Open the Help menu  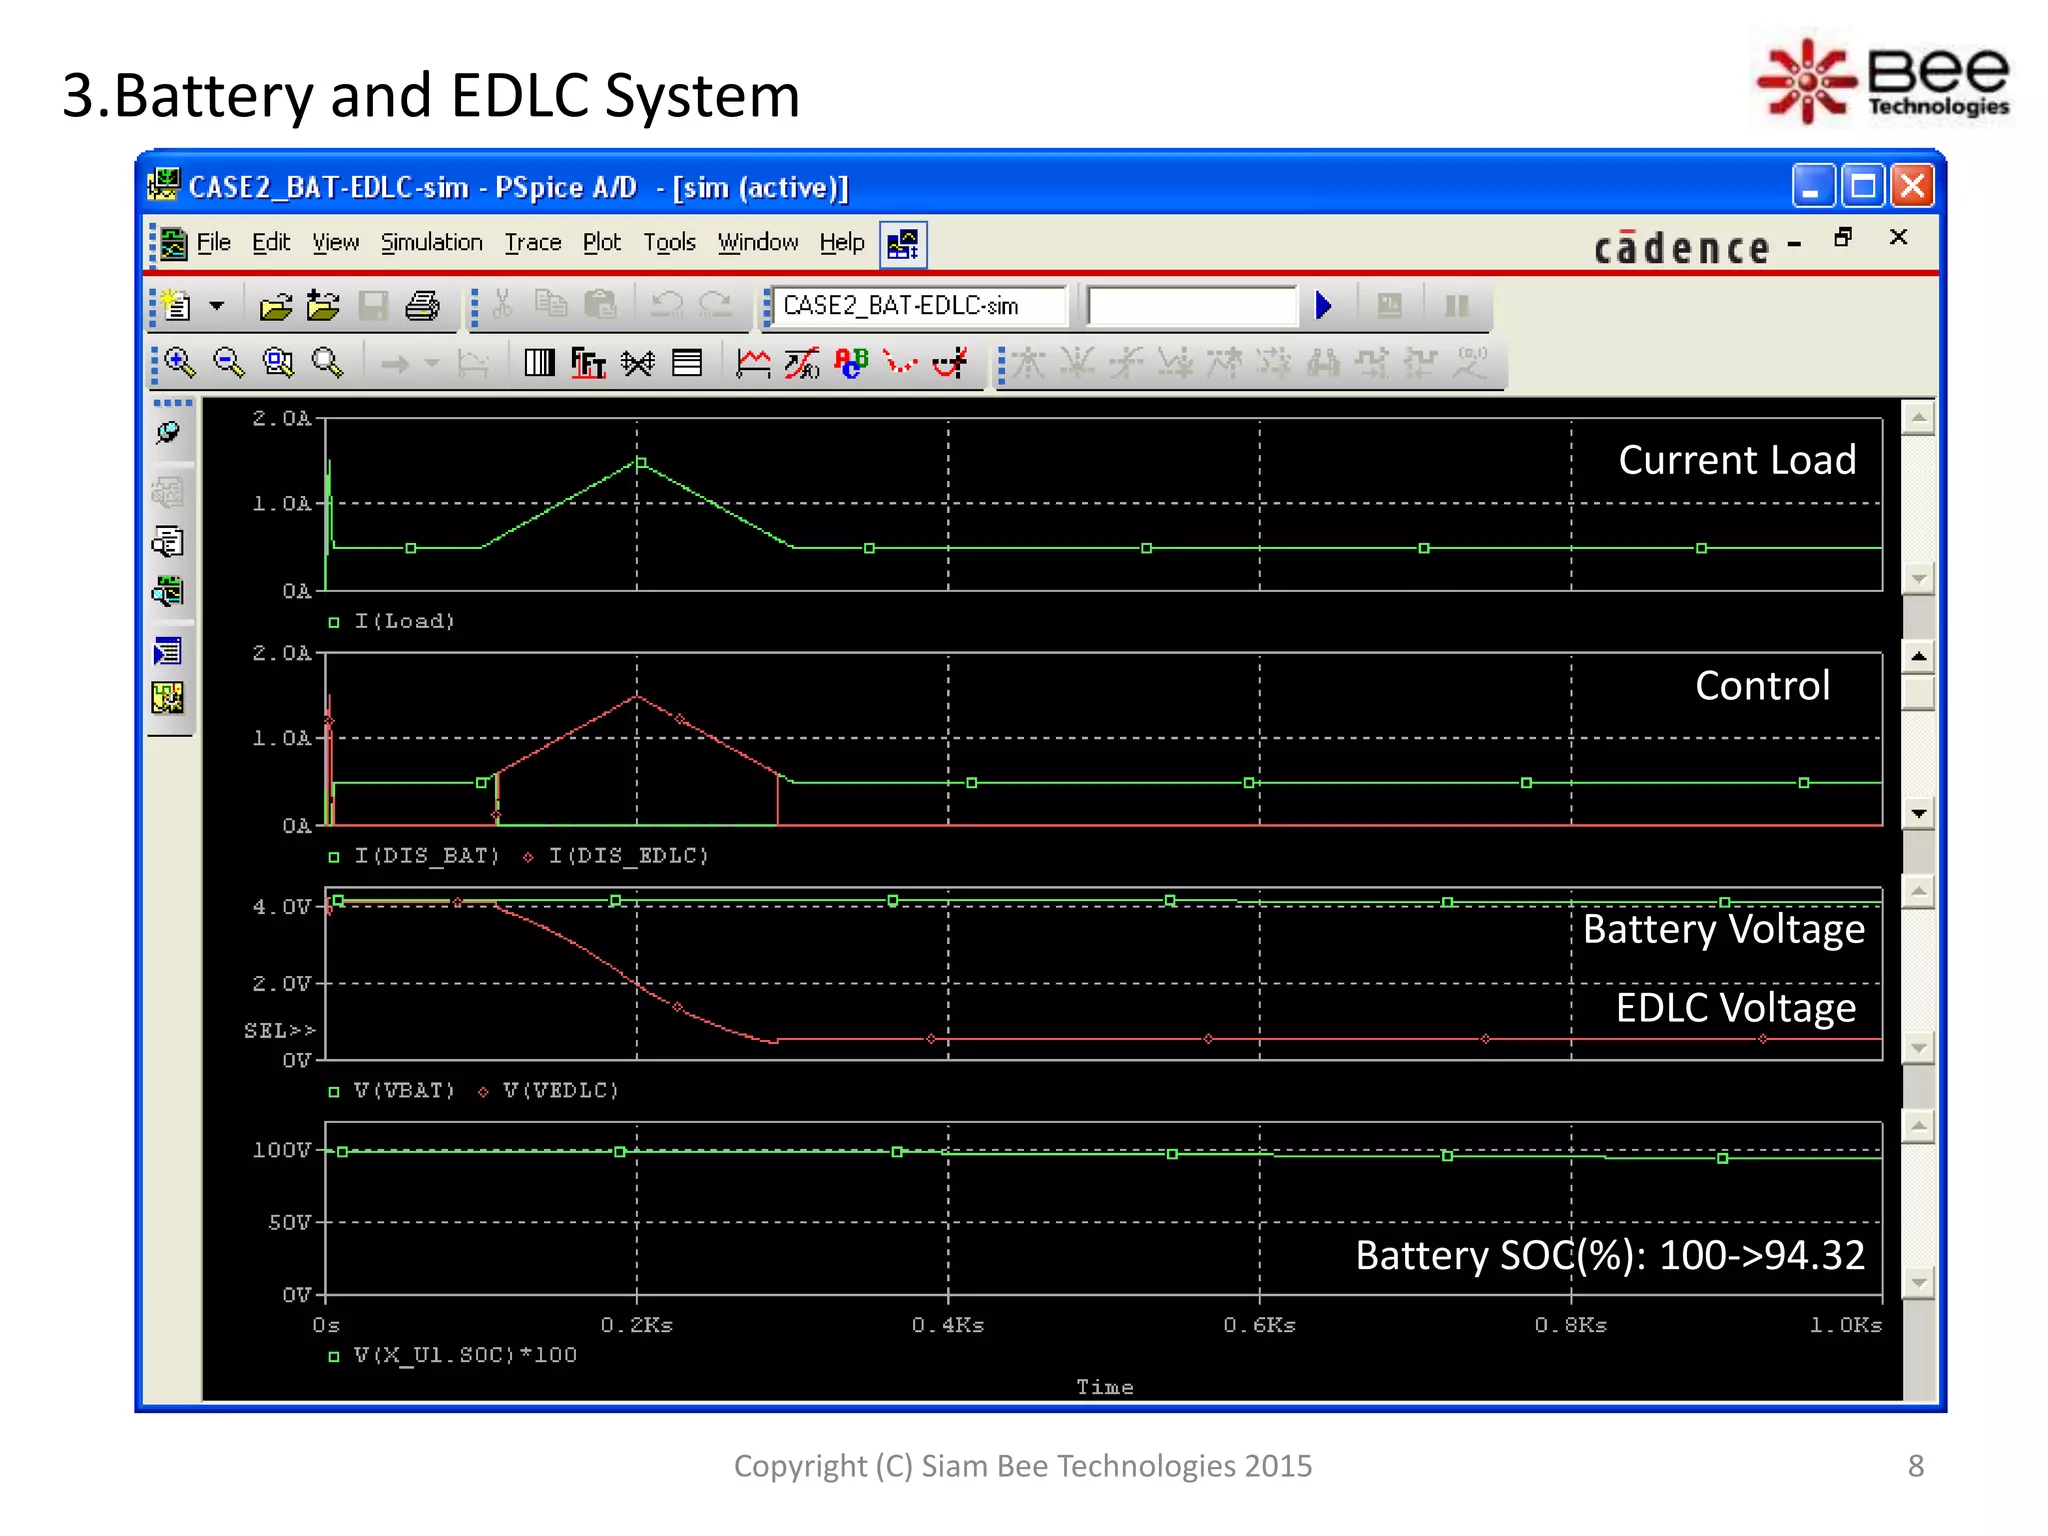pyautogui.click(x=841, y=243)
